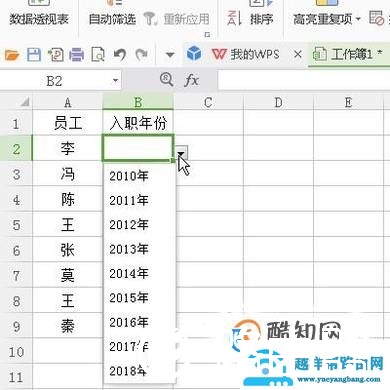
Task: Choose 2016年 from the dropdown list
Action: [140, 322]
